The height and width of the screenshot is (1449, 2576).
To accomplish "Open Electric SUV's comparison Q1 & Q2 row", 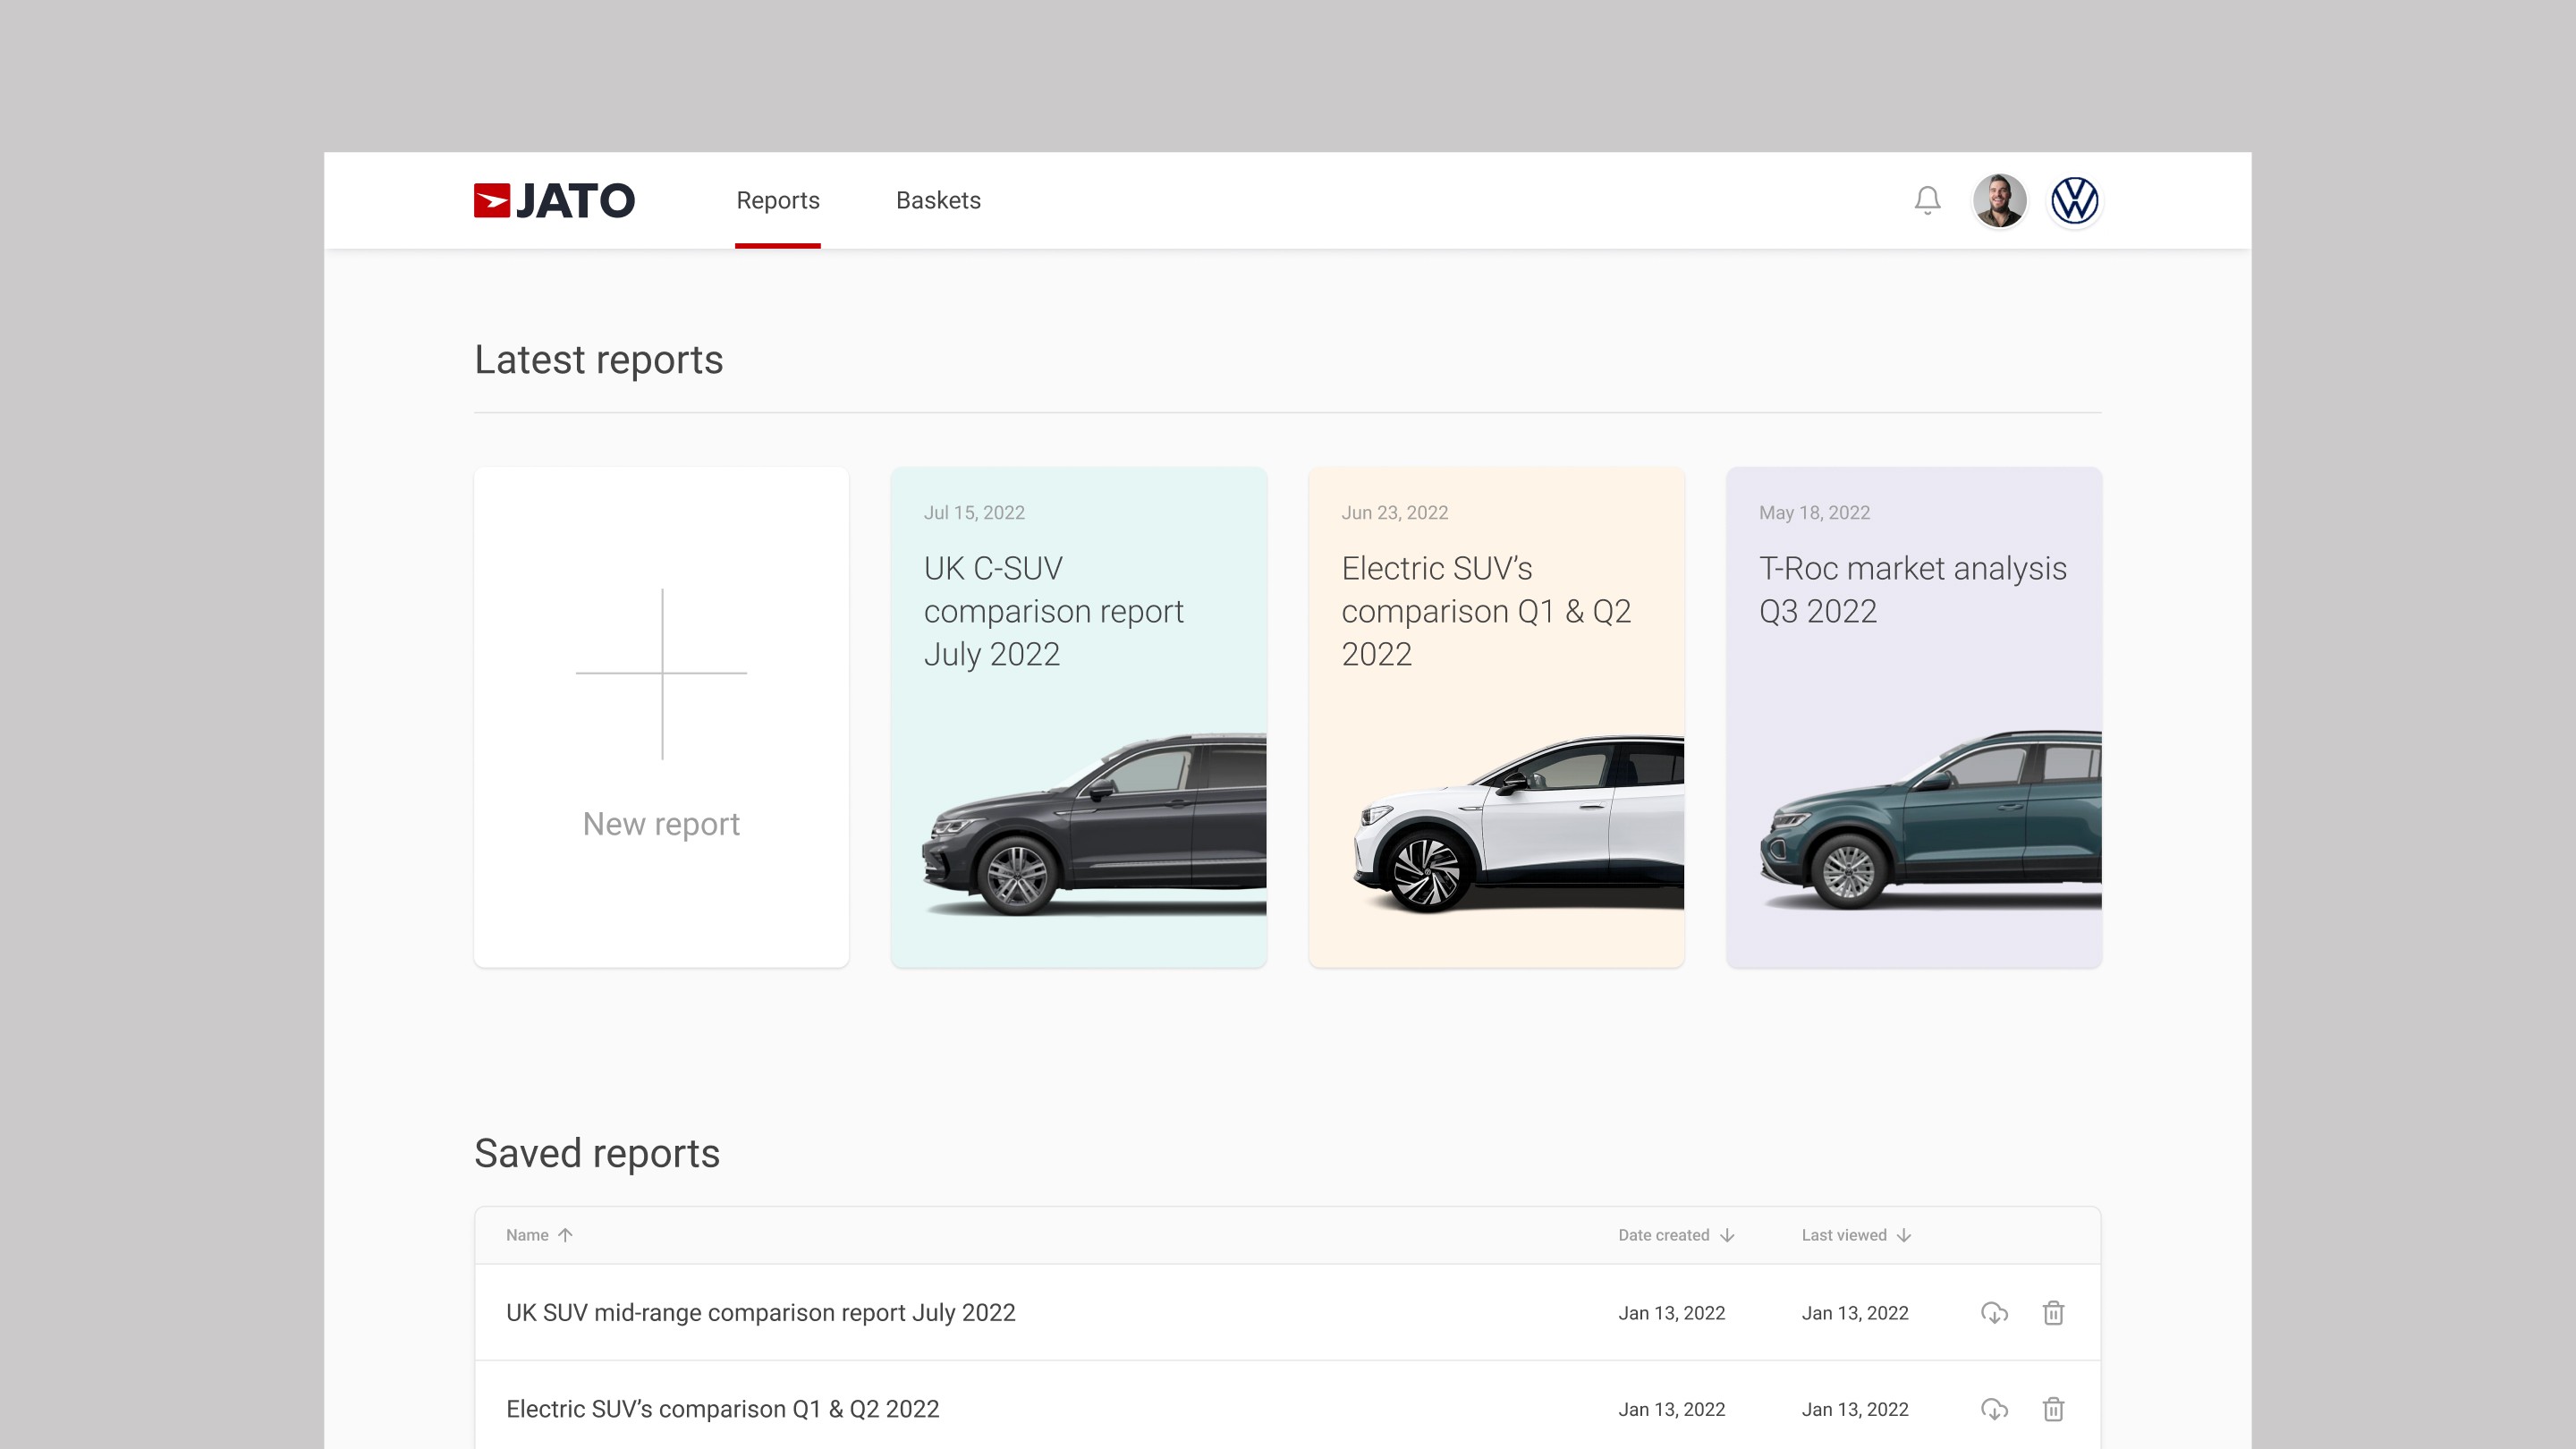I will pos(722,1409).
